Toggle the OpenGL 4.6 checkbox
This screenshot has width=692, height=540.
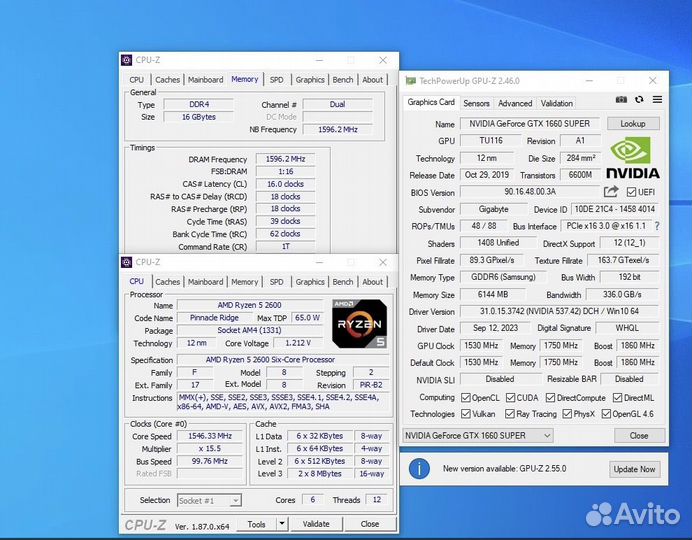(x=606, y=414)
